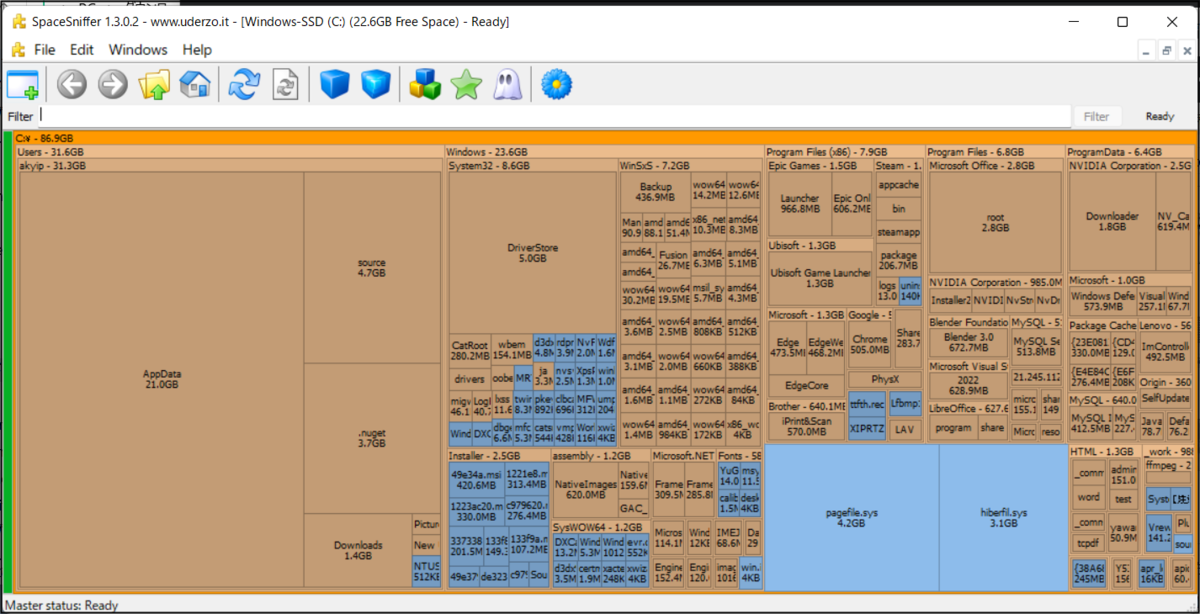The height and width of the screenshot is (614, 1200).
Task: Toggle the ghost free space icon
Action: point(507,85)
